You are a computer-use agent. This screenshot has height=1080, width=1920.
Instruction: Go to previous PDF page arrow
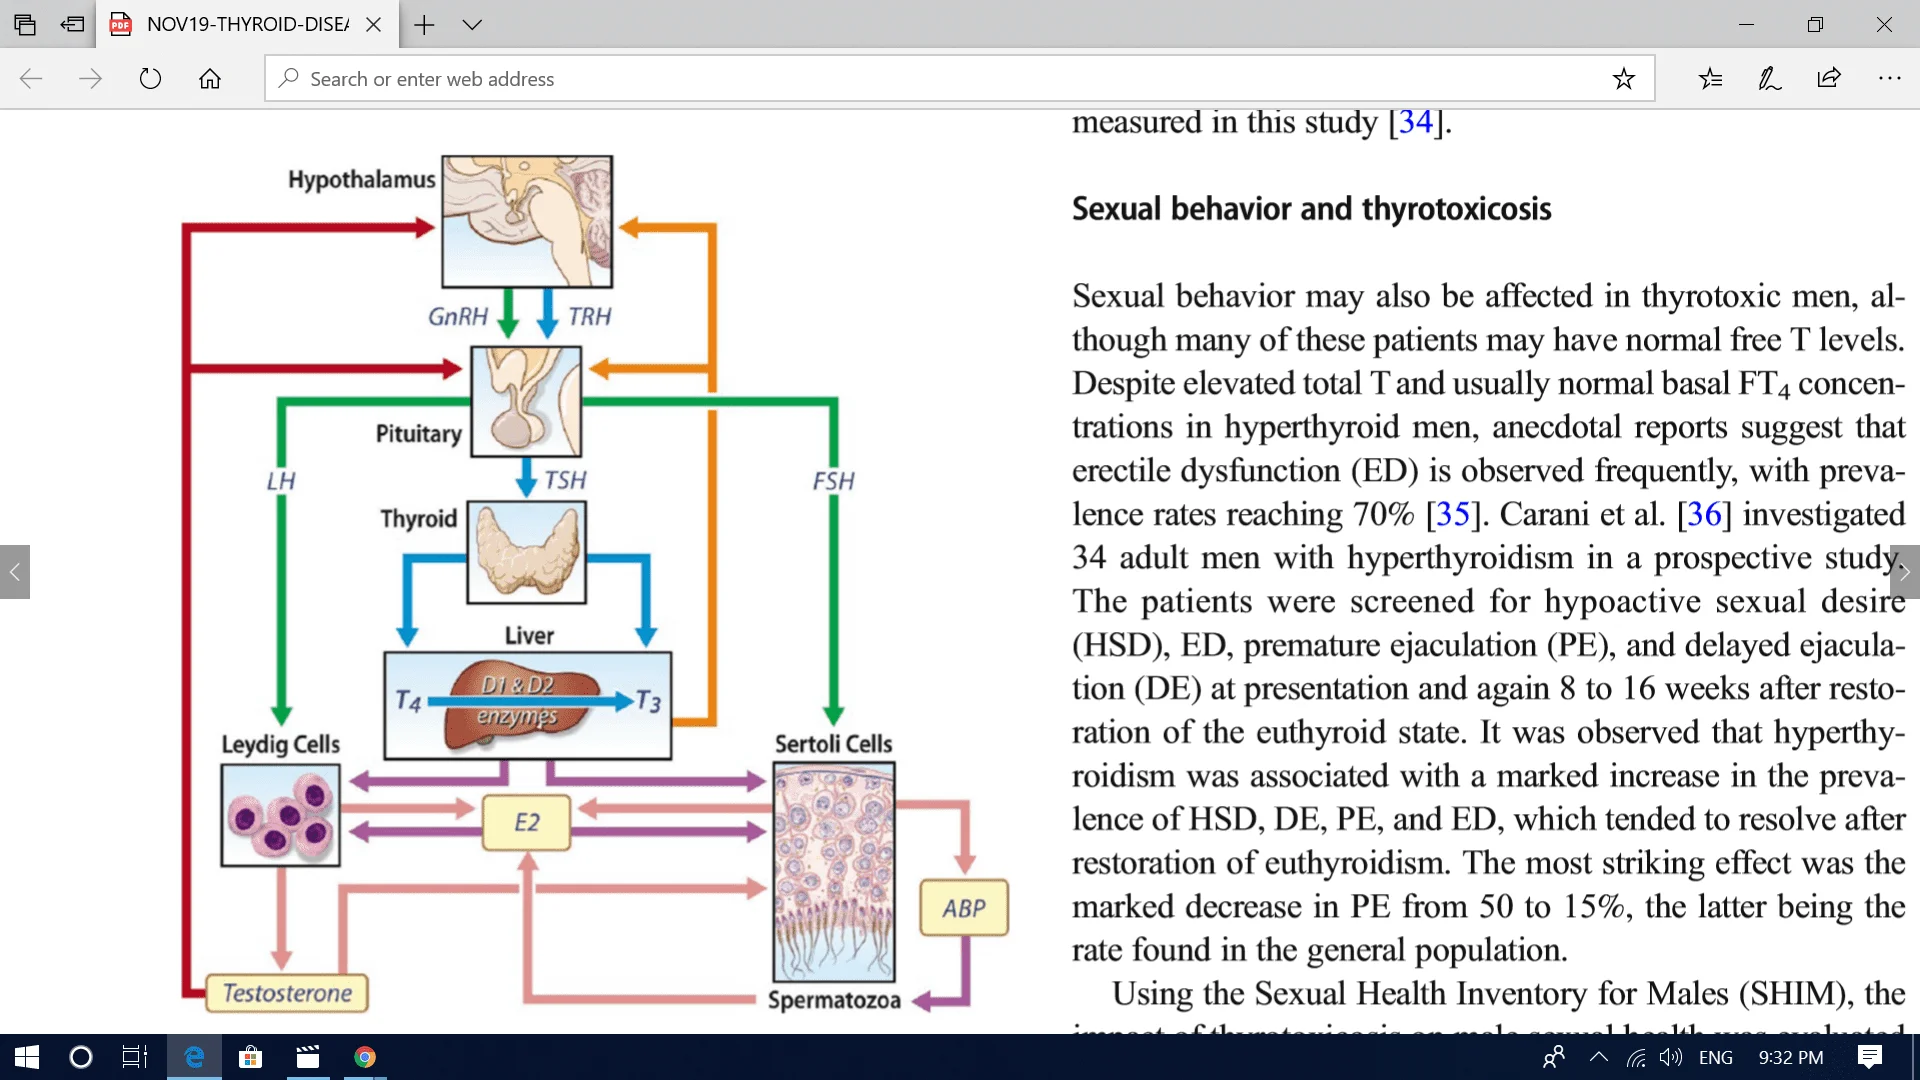tap(15, 572)
